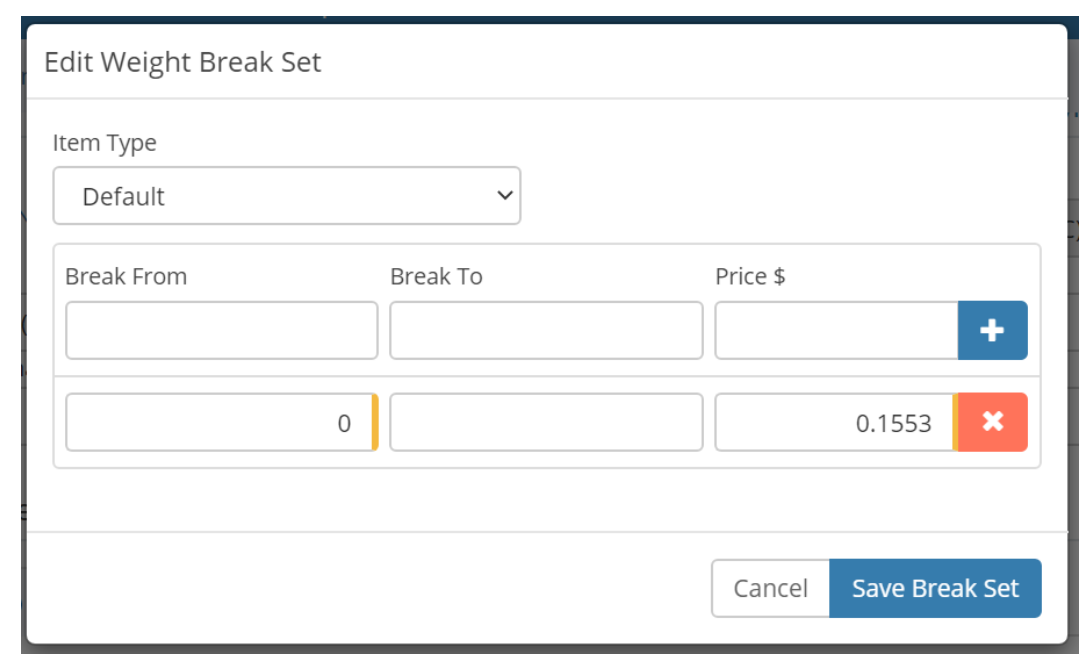Viewport: 1090px width, 662px height.
Task: Click the chevron arrow on the Item Type select
Action: (504, 196)
